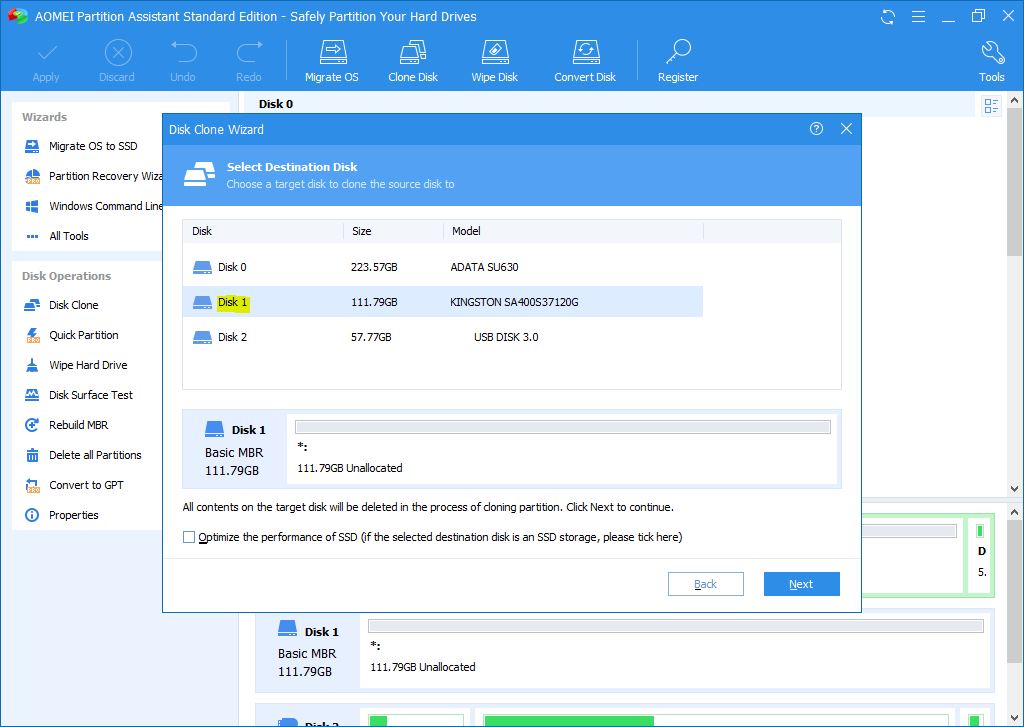Click Disk Surface Test in sidebar

90,395
